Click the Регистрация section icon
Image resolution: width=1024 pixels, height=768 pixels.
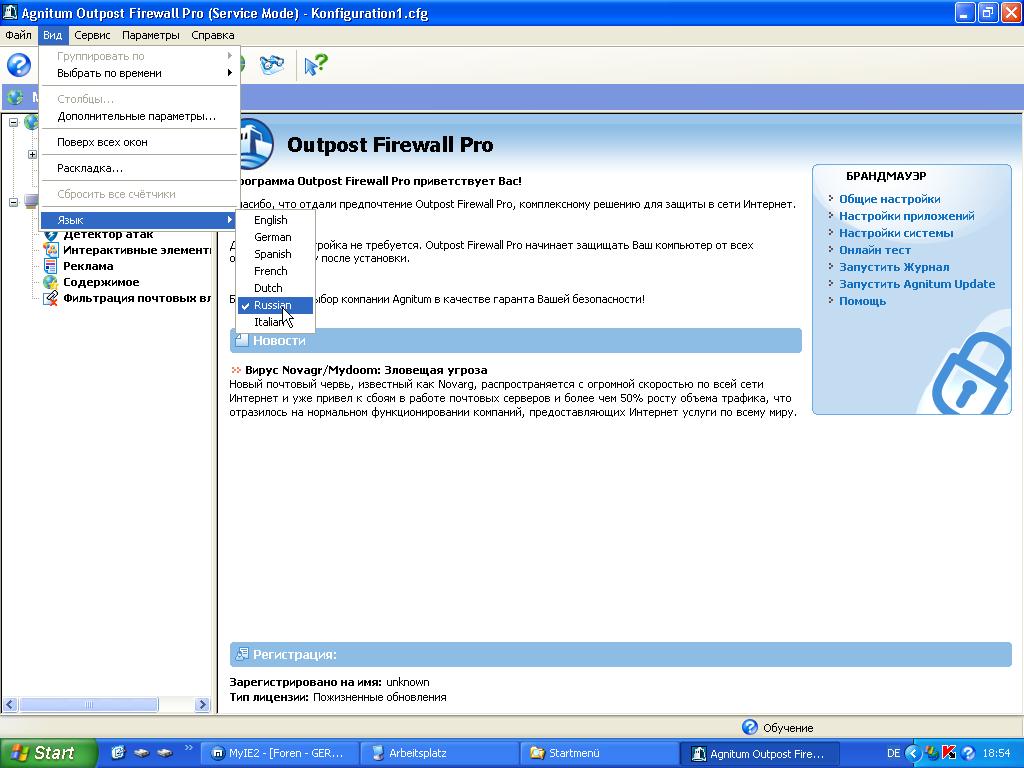tap(242, 654)
